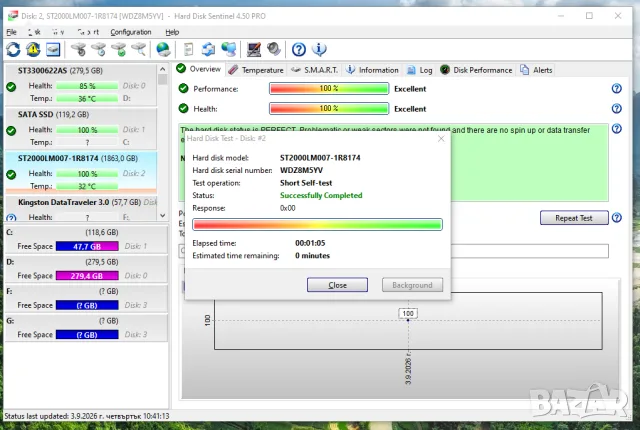Click the Performance 100 % gradient bar

(329, 89)
